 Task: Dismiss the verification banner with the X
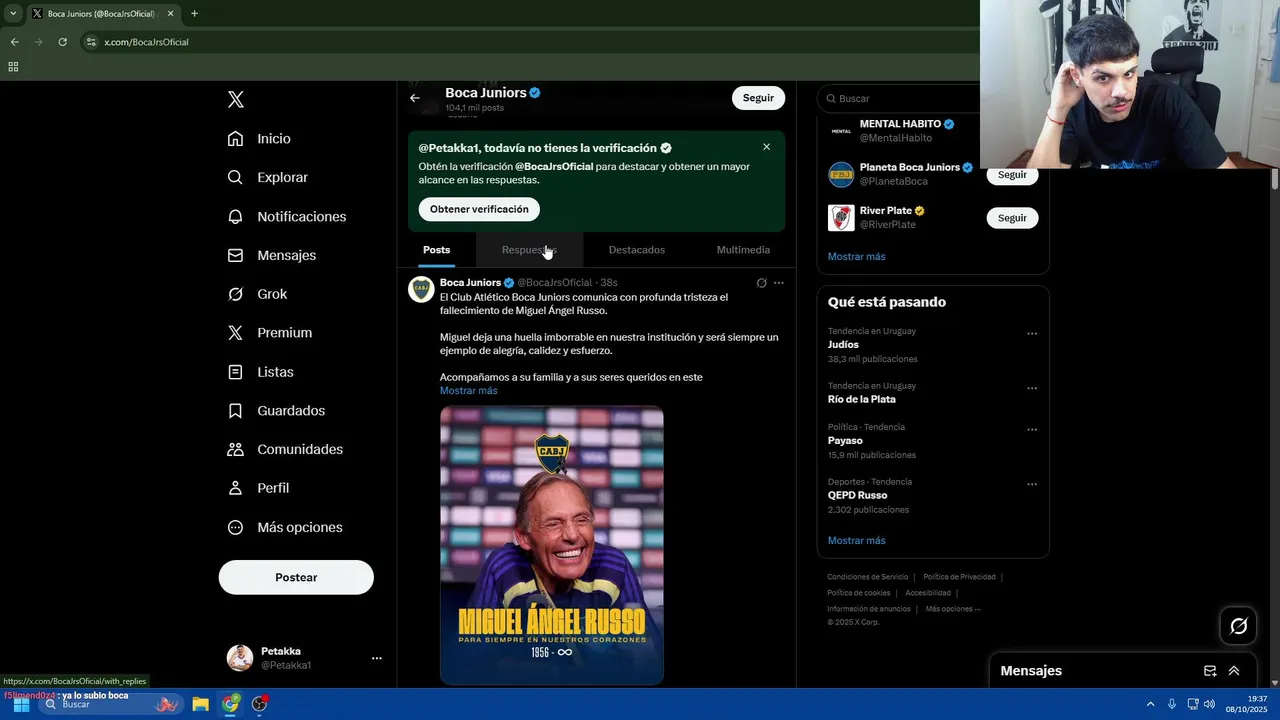click(767, 147)
